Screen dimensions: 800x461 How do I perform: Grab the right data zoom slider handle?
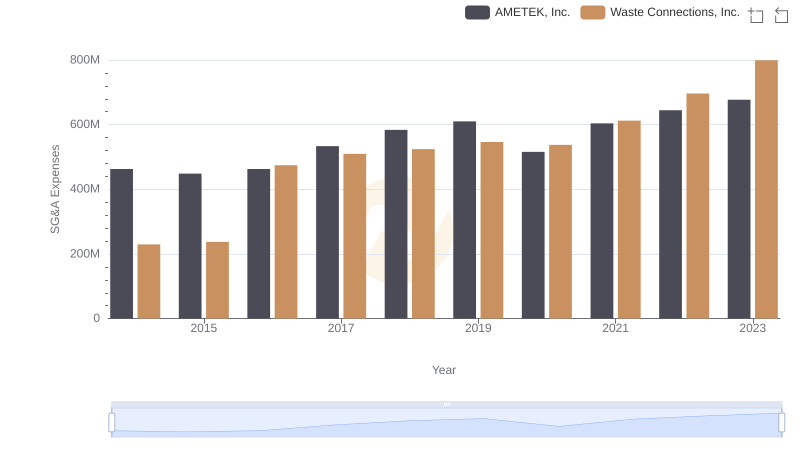point(781,423)
